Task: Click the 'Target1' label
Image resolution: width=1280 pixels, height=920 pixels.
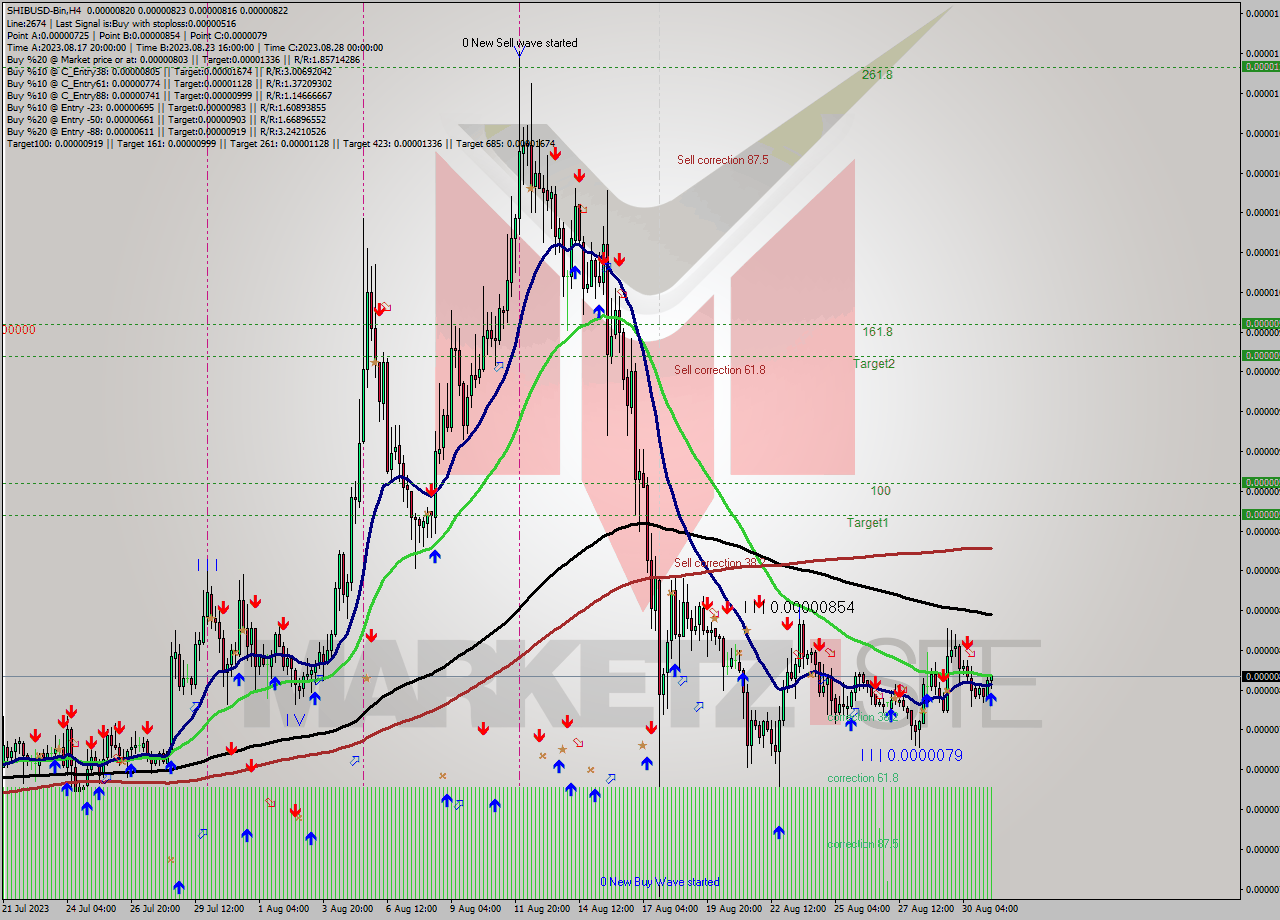Action: (867, 523)
